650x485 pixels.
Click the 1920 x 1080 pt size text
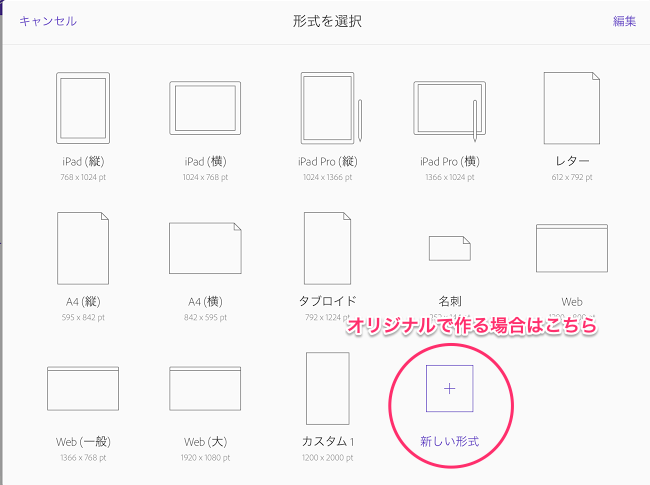(x=205, y=458)
